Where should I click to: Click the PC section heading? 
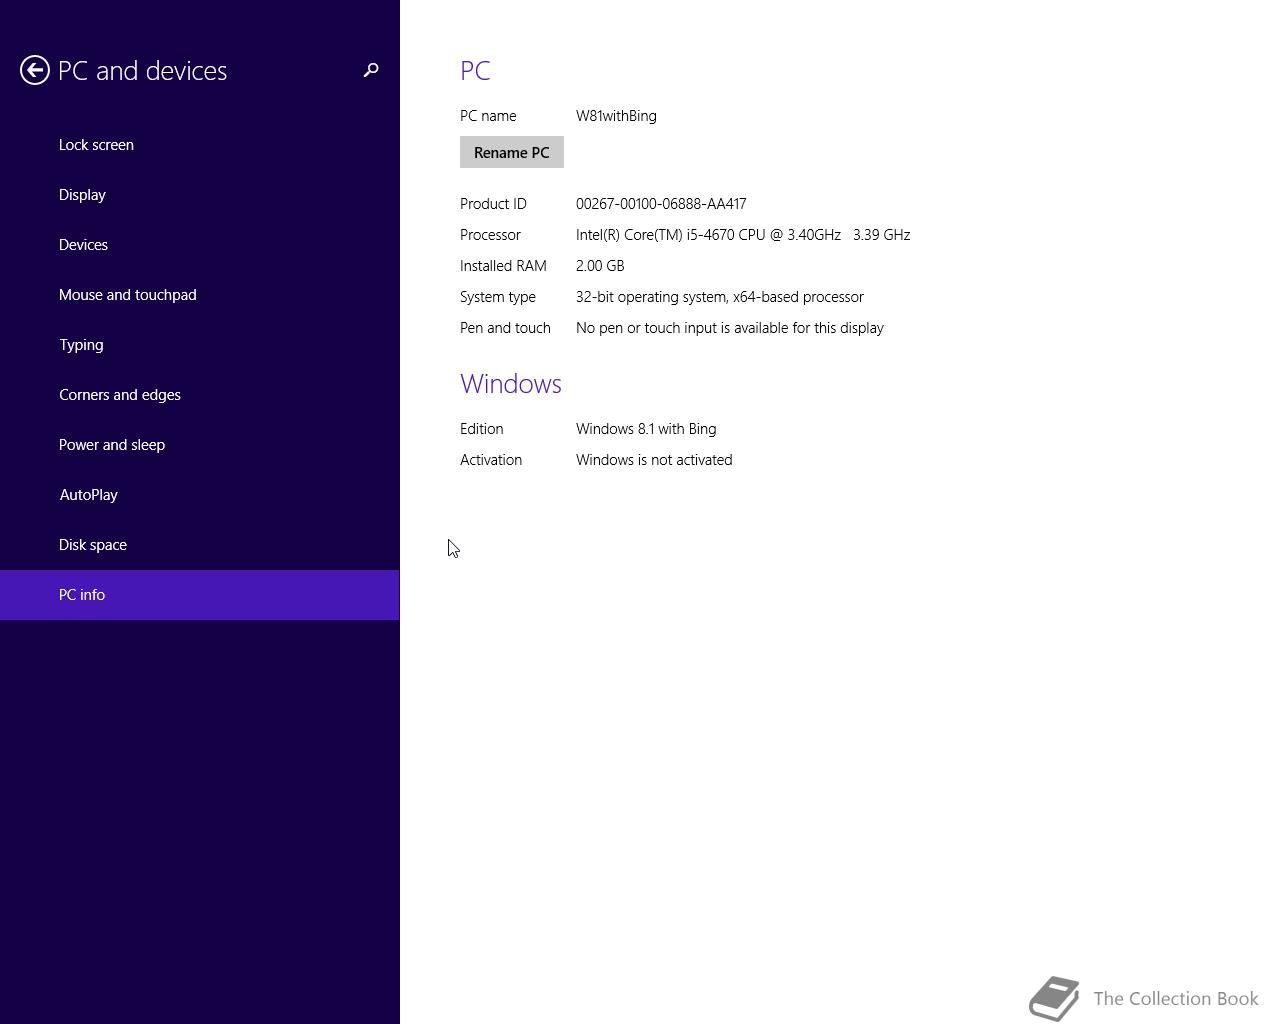[475, 71]
